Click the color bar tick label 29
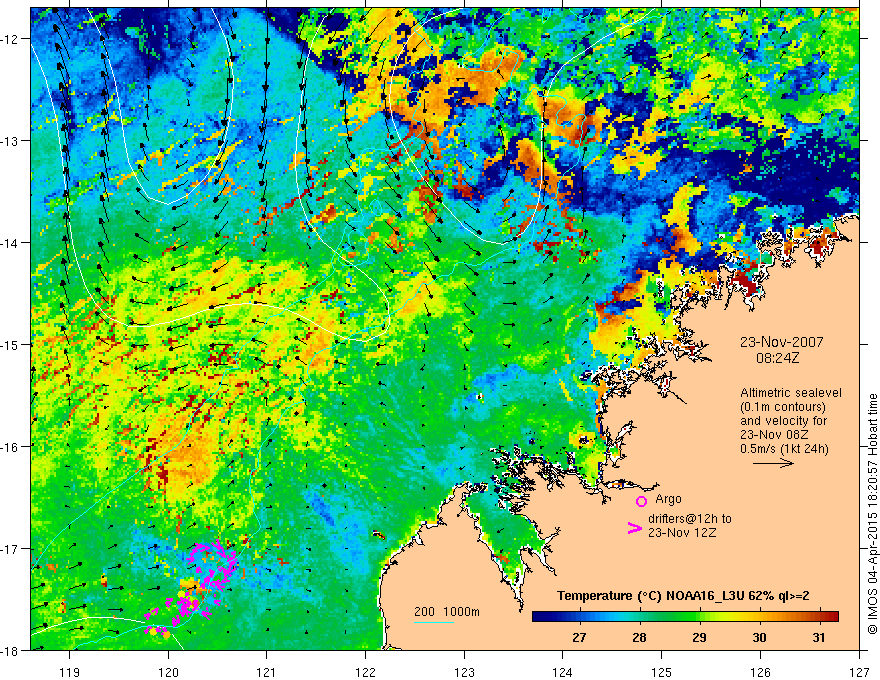Image resolution: width=880 pixels, height=680 pixels. click(x=699, y=637)
